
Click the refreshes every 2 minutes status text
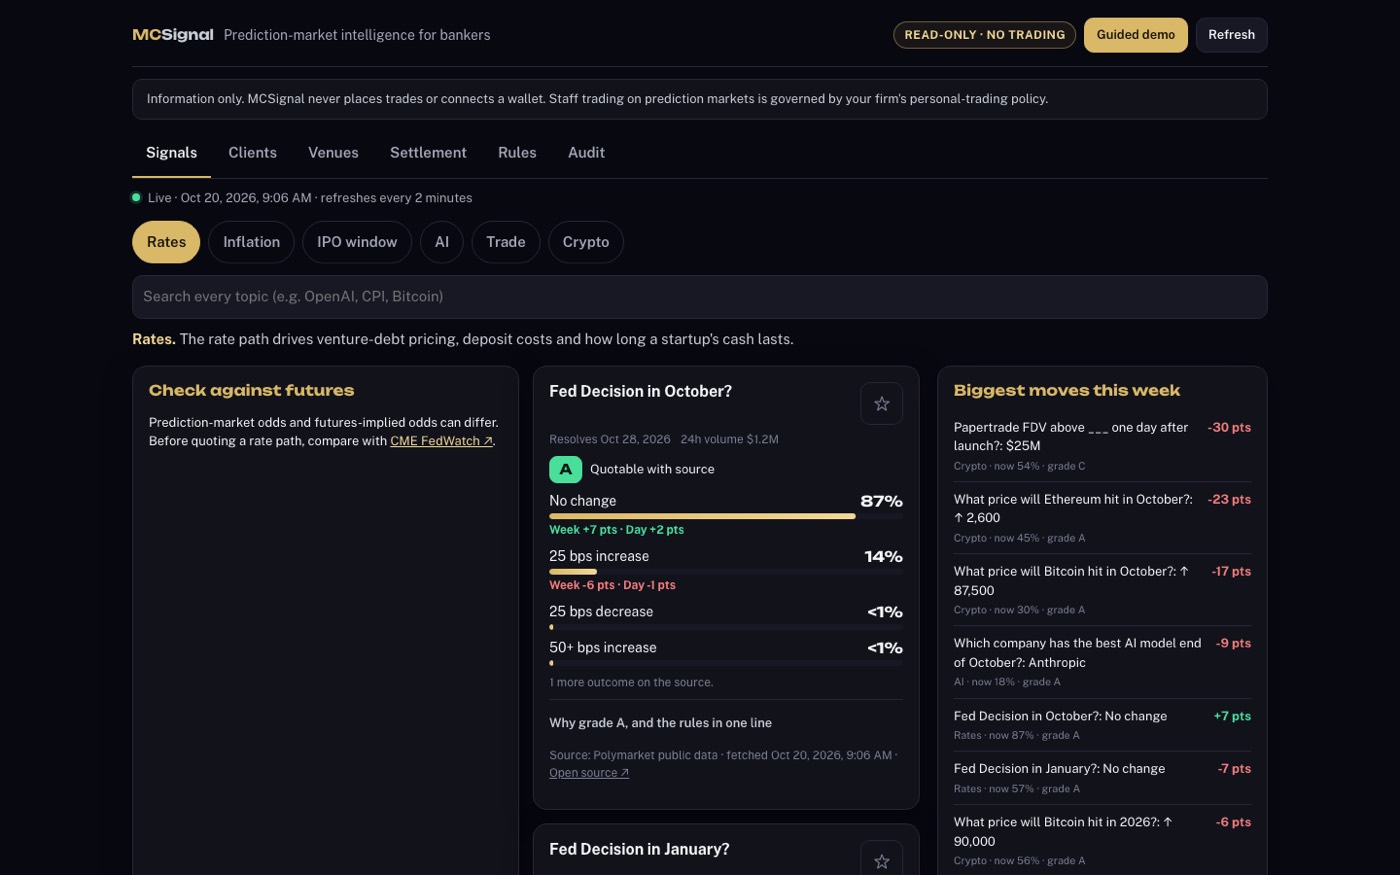click(x=396, y=198)
